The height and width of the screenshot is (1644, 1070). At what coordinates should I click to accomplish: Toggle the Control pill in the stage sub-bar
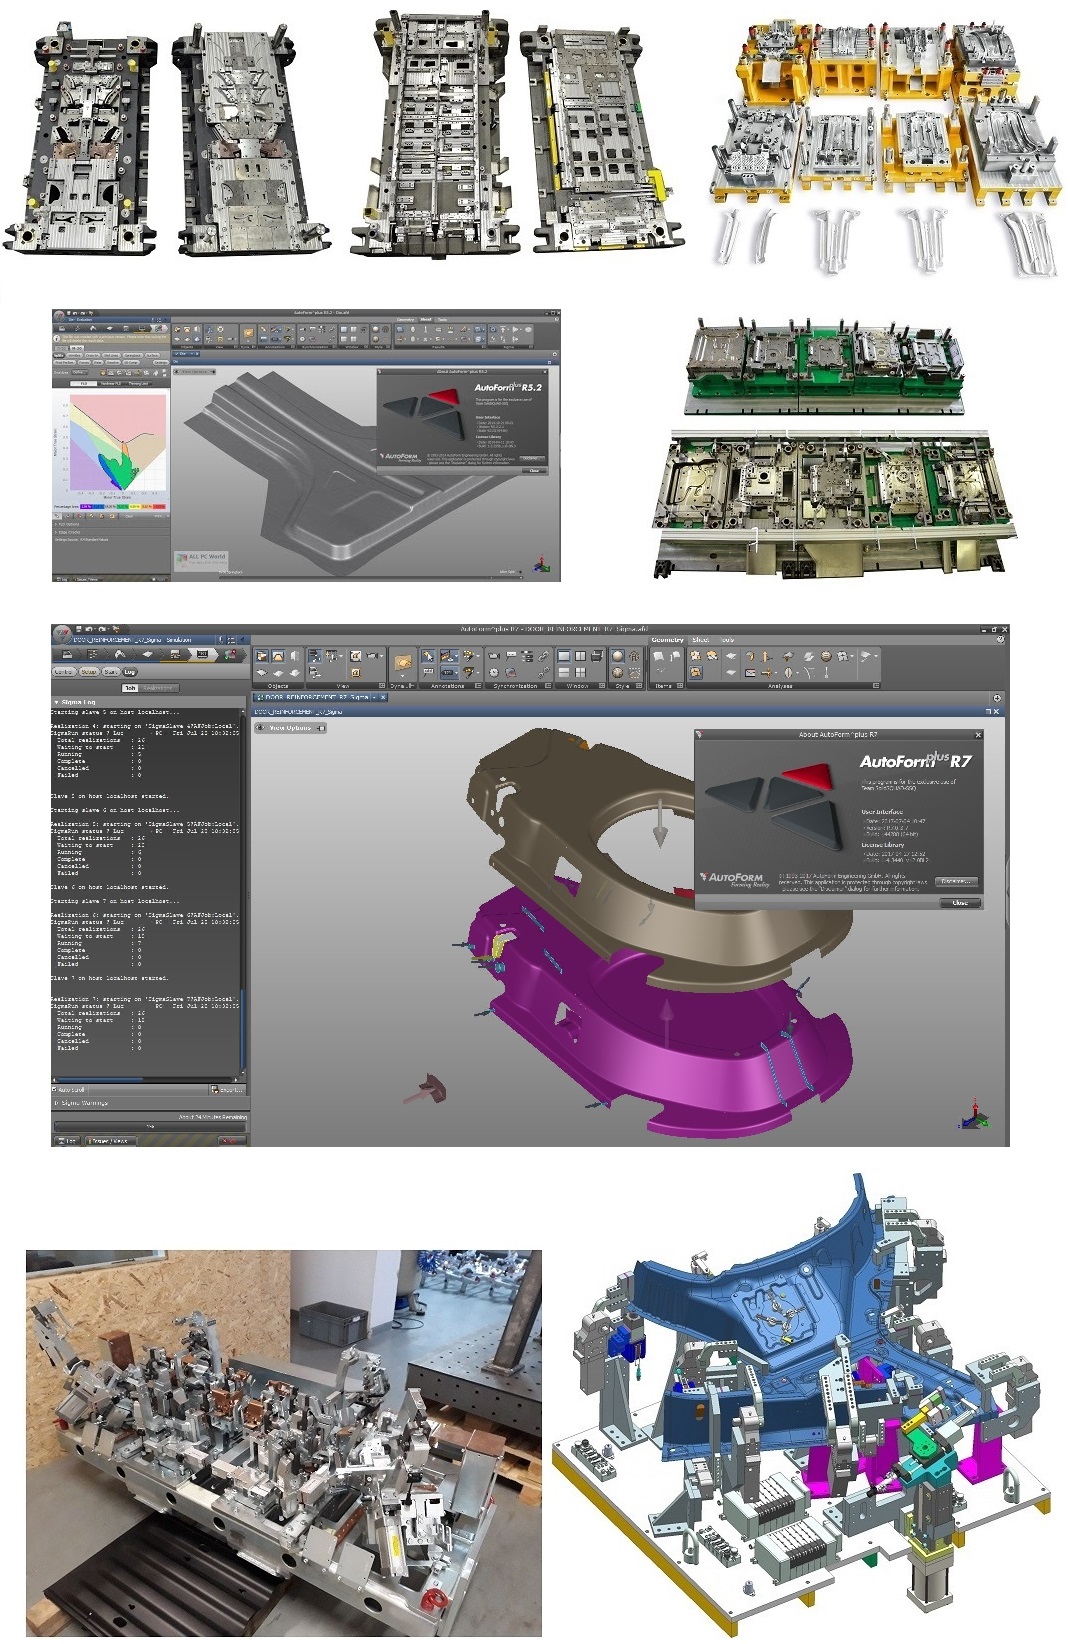[x=64, y=672]
